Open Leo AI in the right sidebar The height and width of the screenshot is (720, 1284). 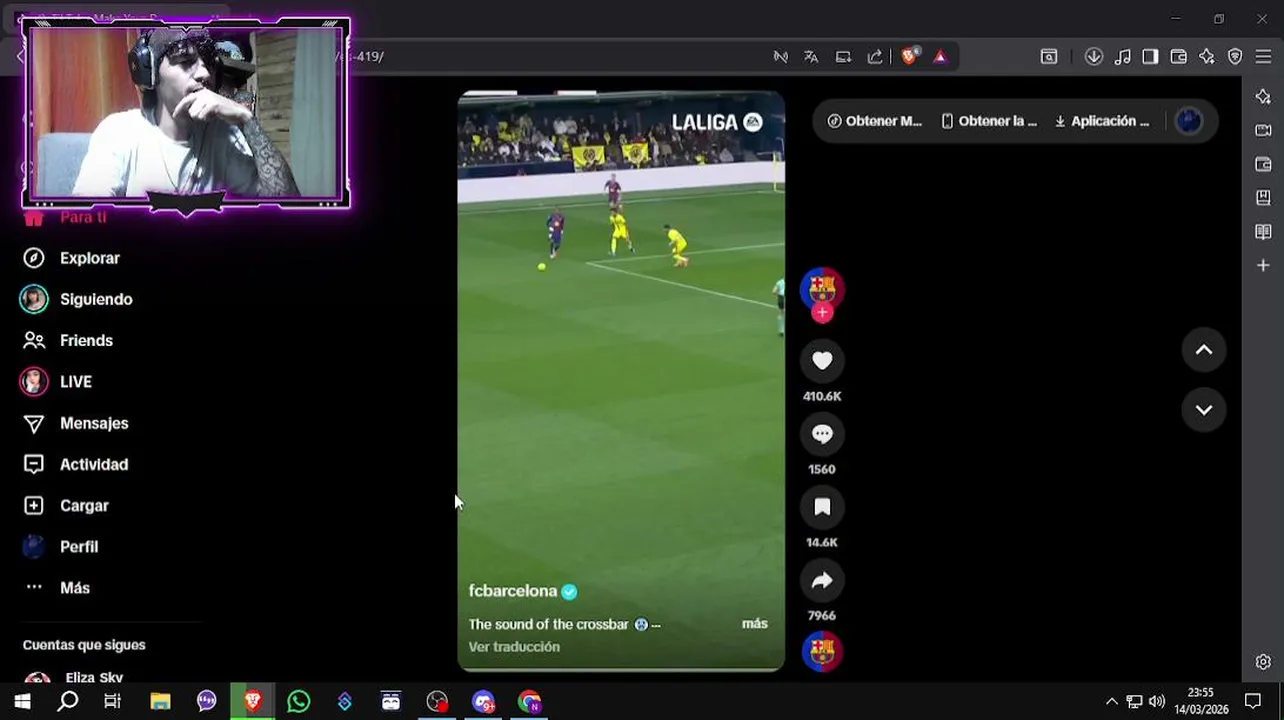coord(1263,96)
